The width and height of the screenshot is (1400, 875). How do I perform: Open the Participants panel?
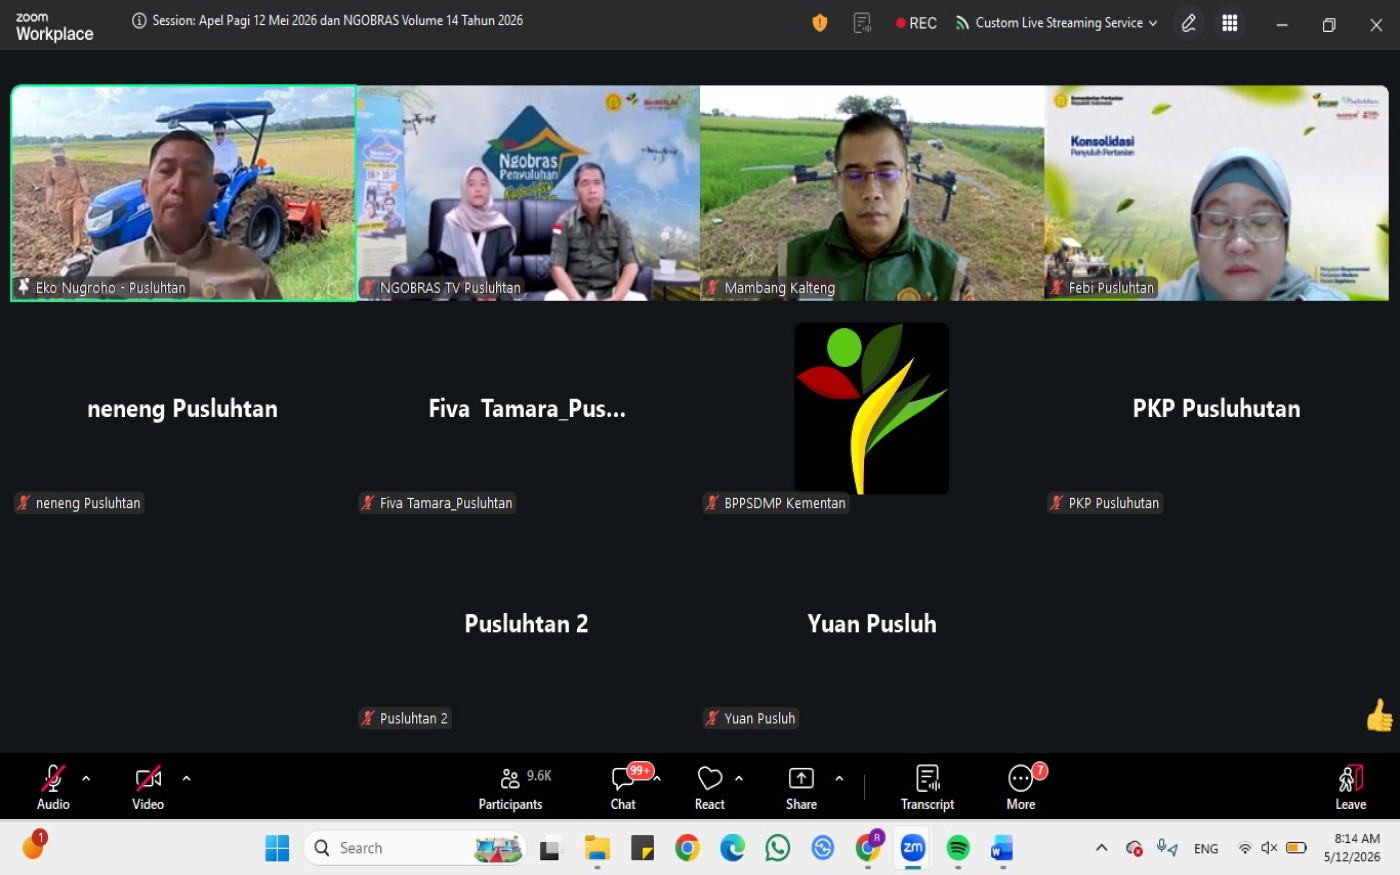tap(511, 787)
